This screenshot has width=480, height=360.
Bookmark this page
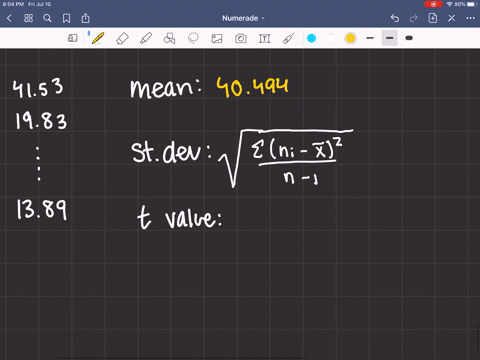66,18
